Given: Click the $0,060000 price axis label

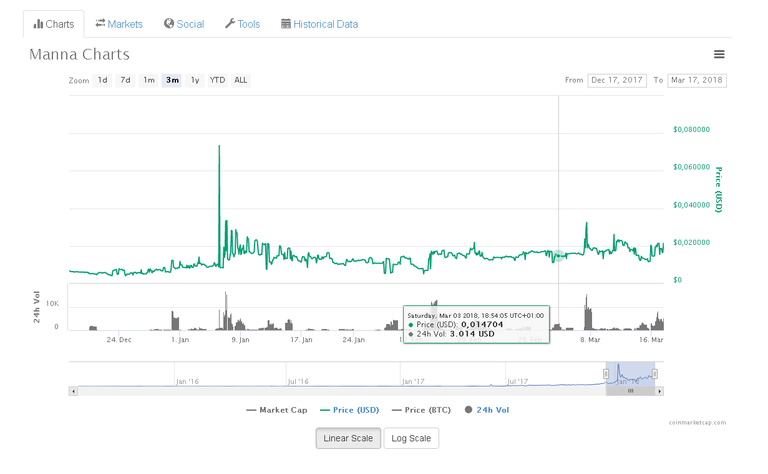Looking at the screenshot, I should point(691,167).
